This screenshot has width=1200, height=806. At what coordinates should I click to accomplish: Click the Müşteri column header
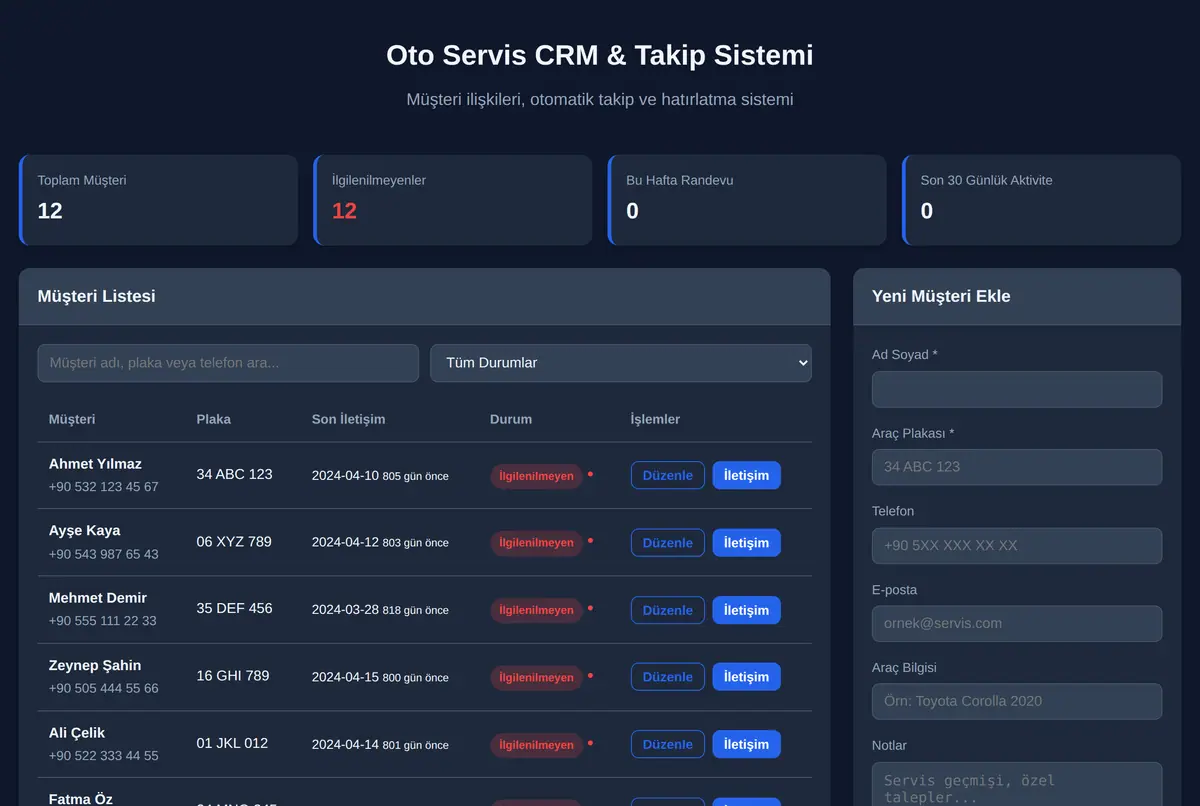[72, 420]
